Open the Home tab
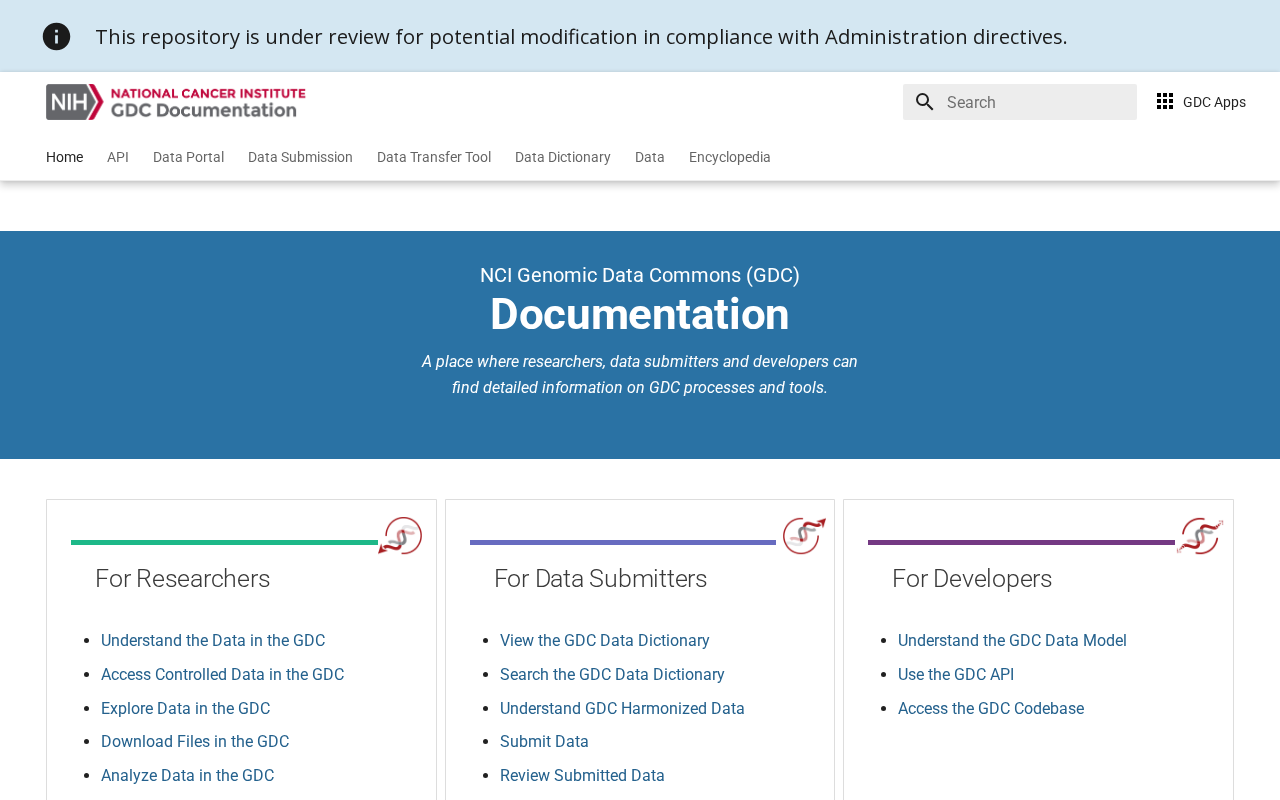Screen dimensions: 1280x800 (65, 157)
